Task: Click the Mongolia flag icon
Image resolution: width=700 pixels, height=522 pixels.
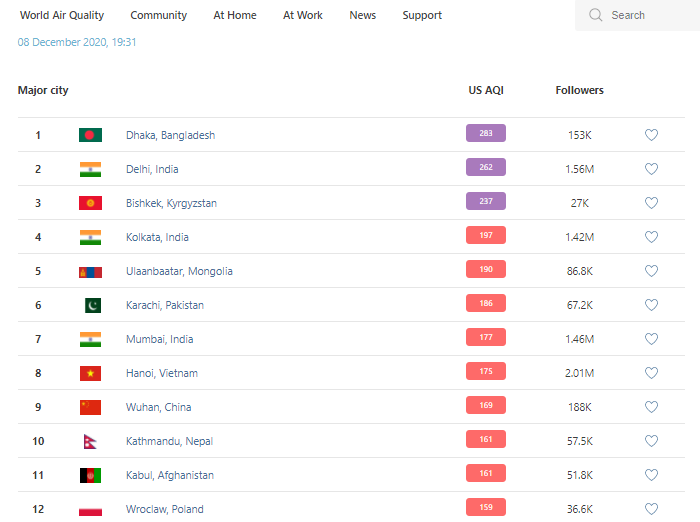Action: (90, 271)
